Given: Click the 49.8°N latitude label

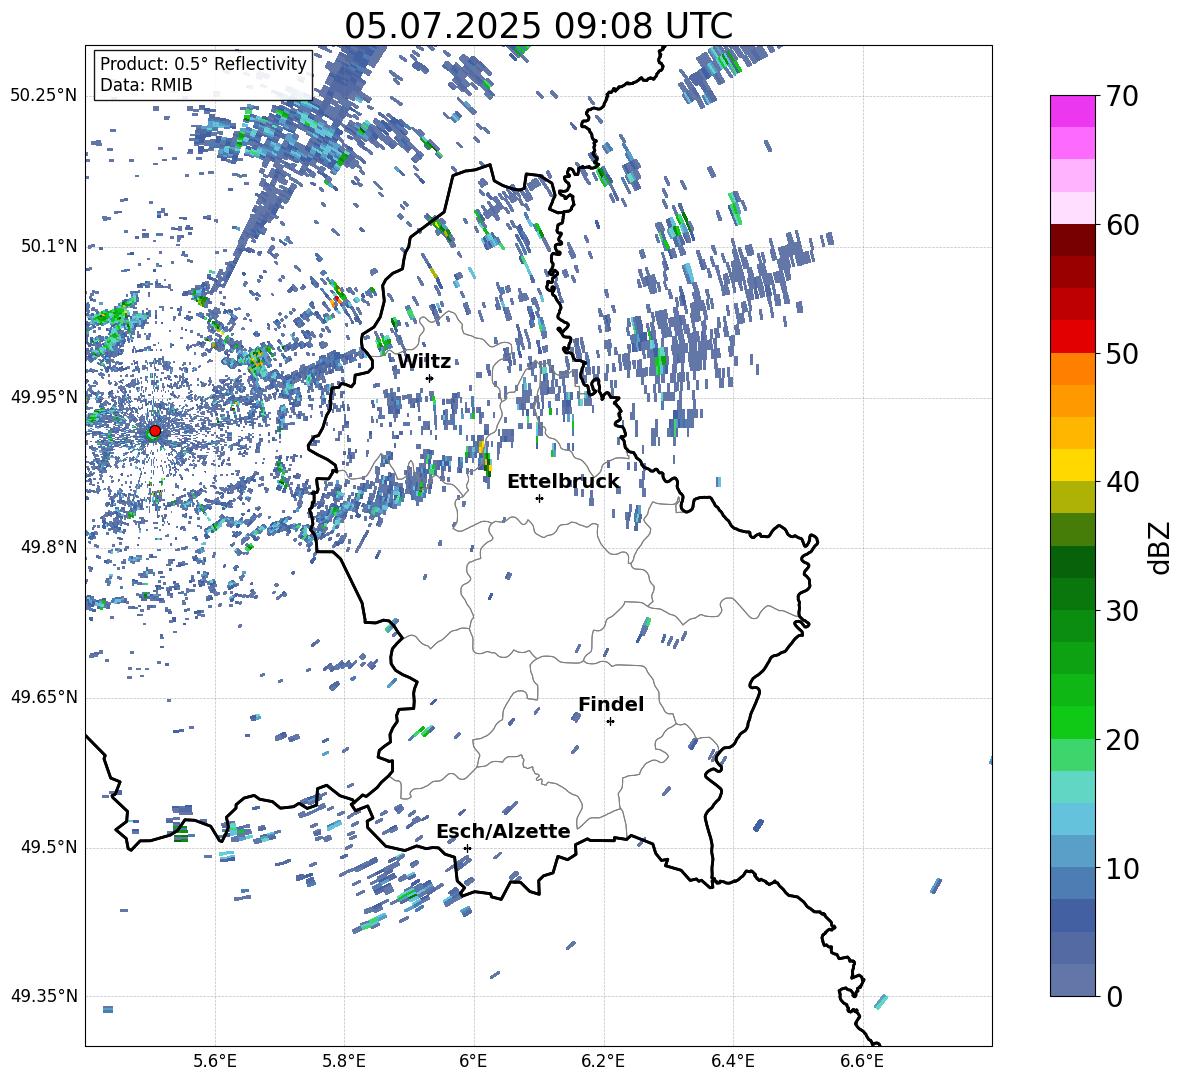Looking at the screenshot, I should click(x=49, y=547).
